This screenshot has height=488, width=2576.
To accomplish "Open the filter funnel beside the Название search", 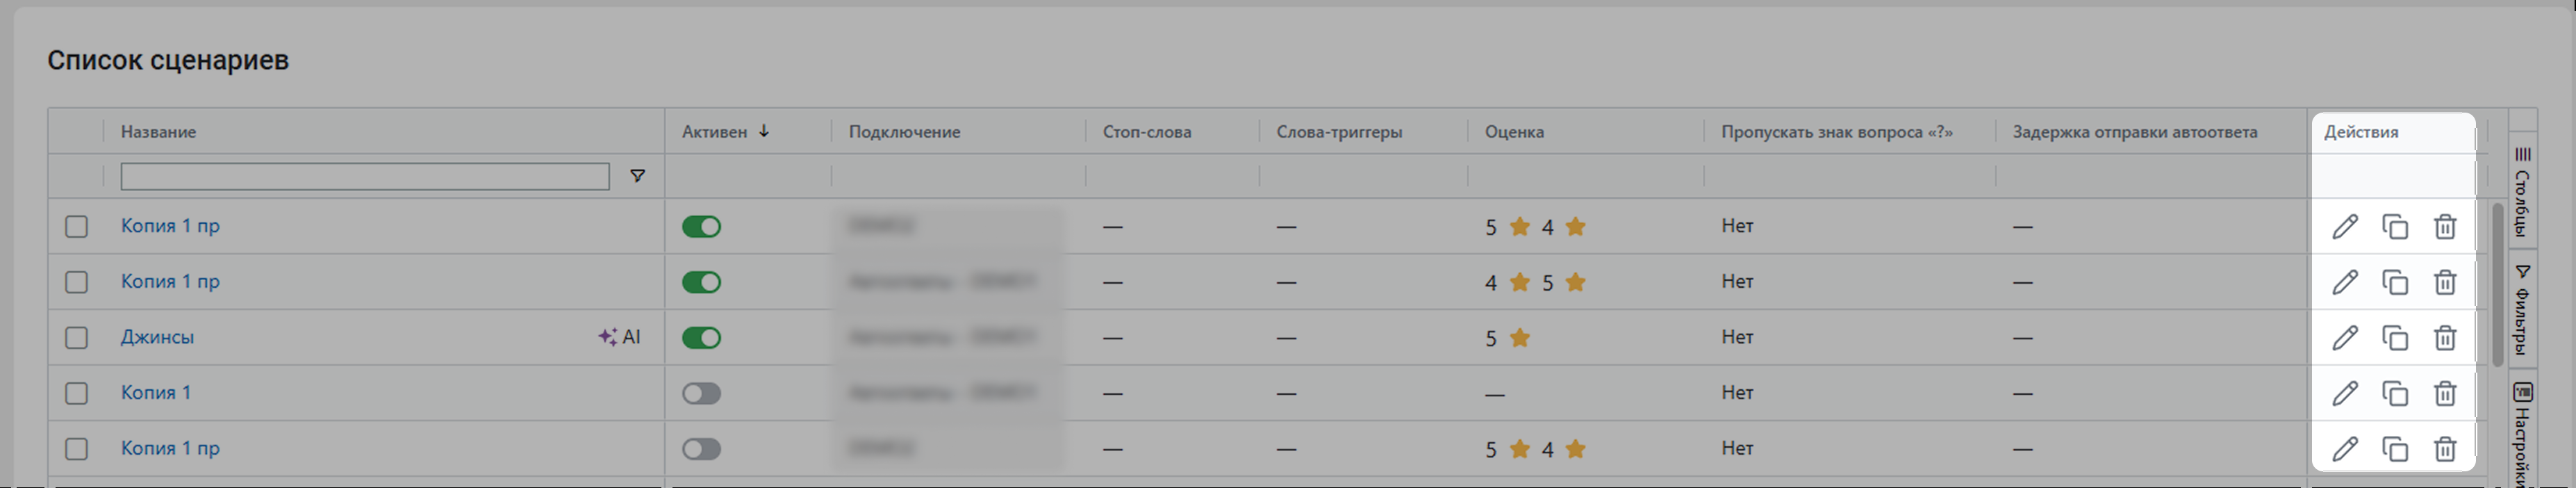I will [x=637, y=176].
